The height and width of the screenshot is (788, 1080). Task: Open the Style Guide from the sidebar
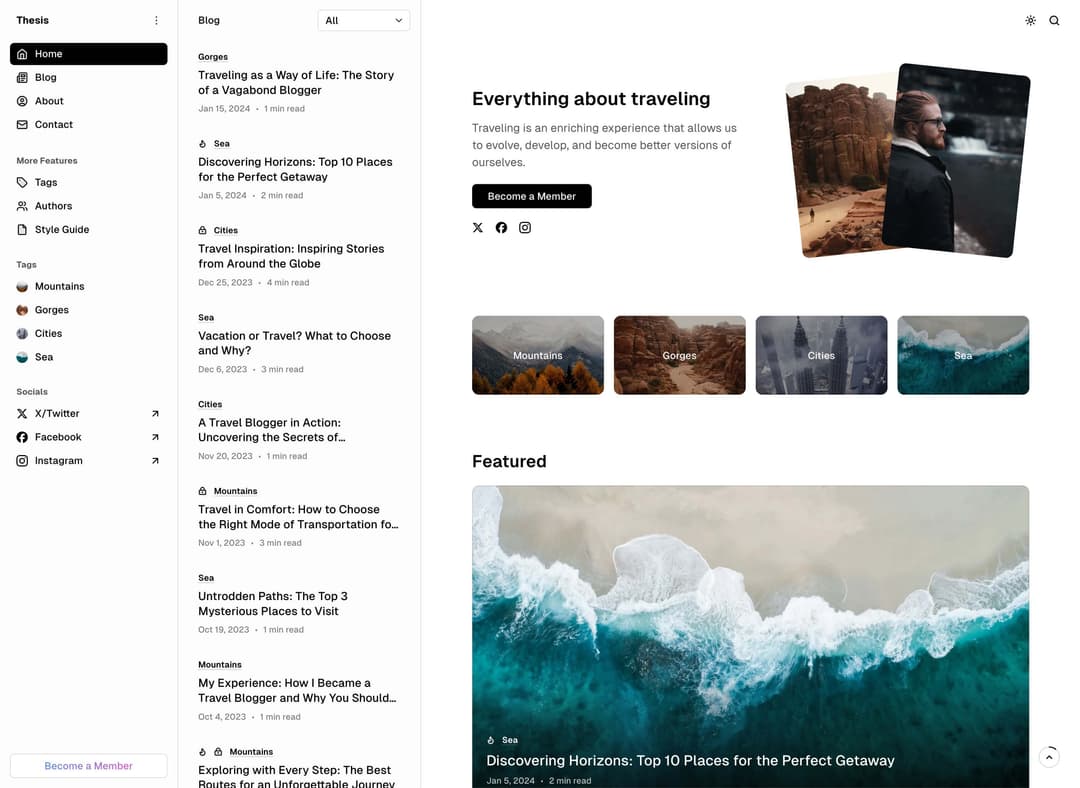tap(22, 229)
